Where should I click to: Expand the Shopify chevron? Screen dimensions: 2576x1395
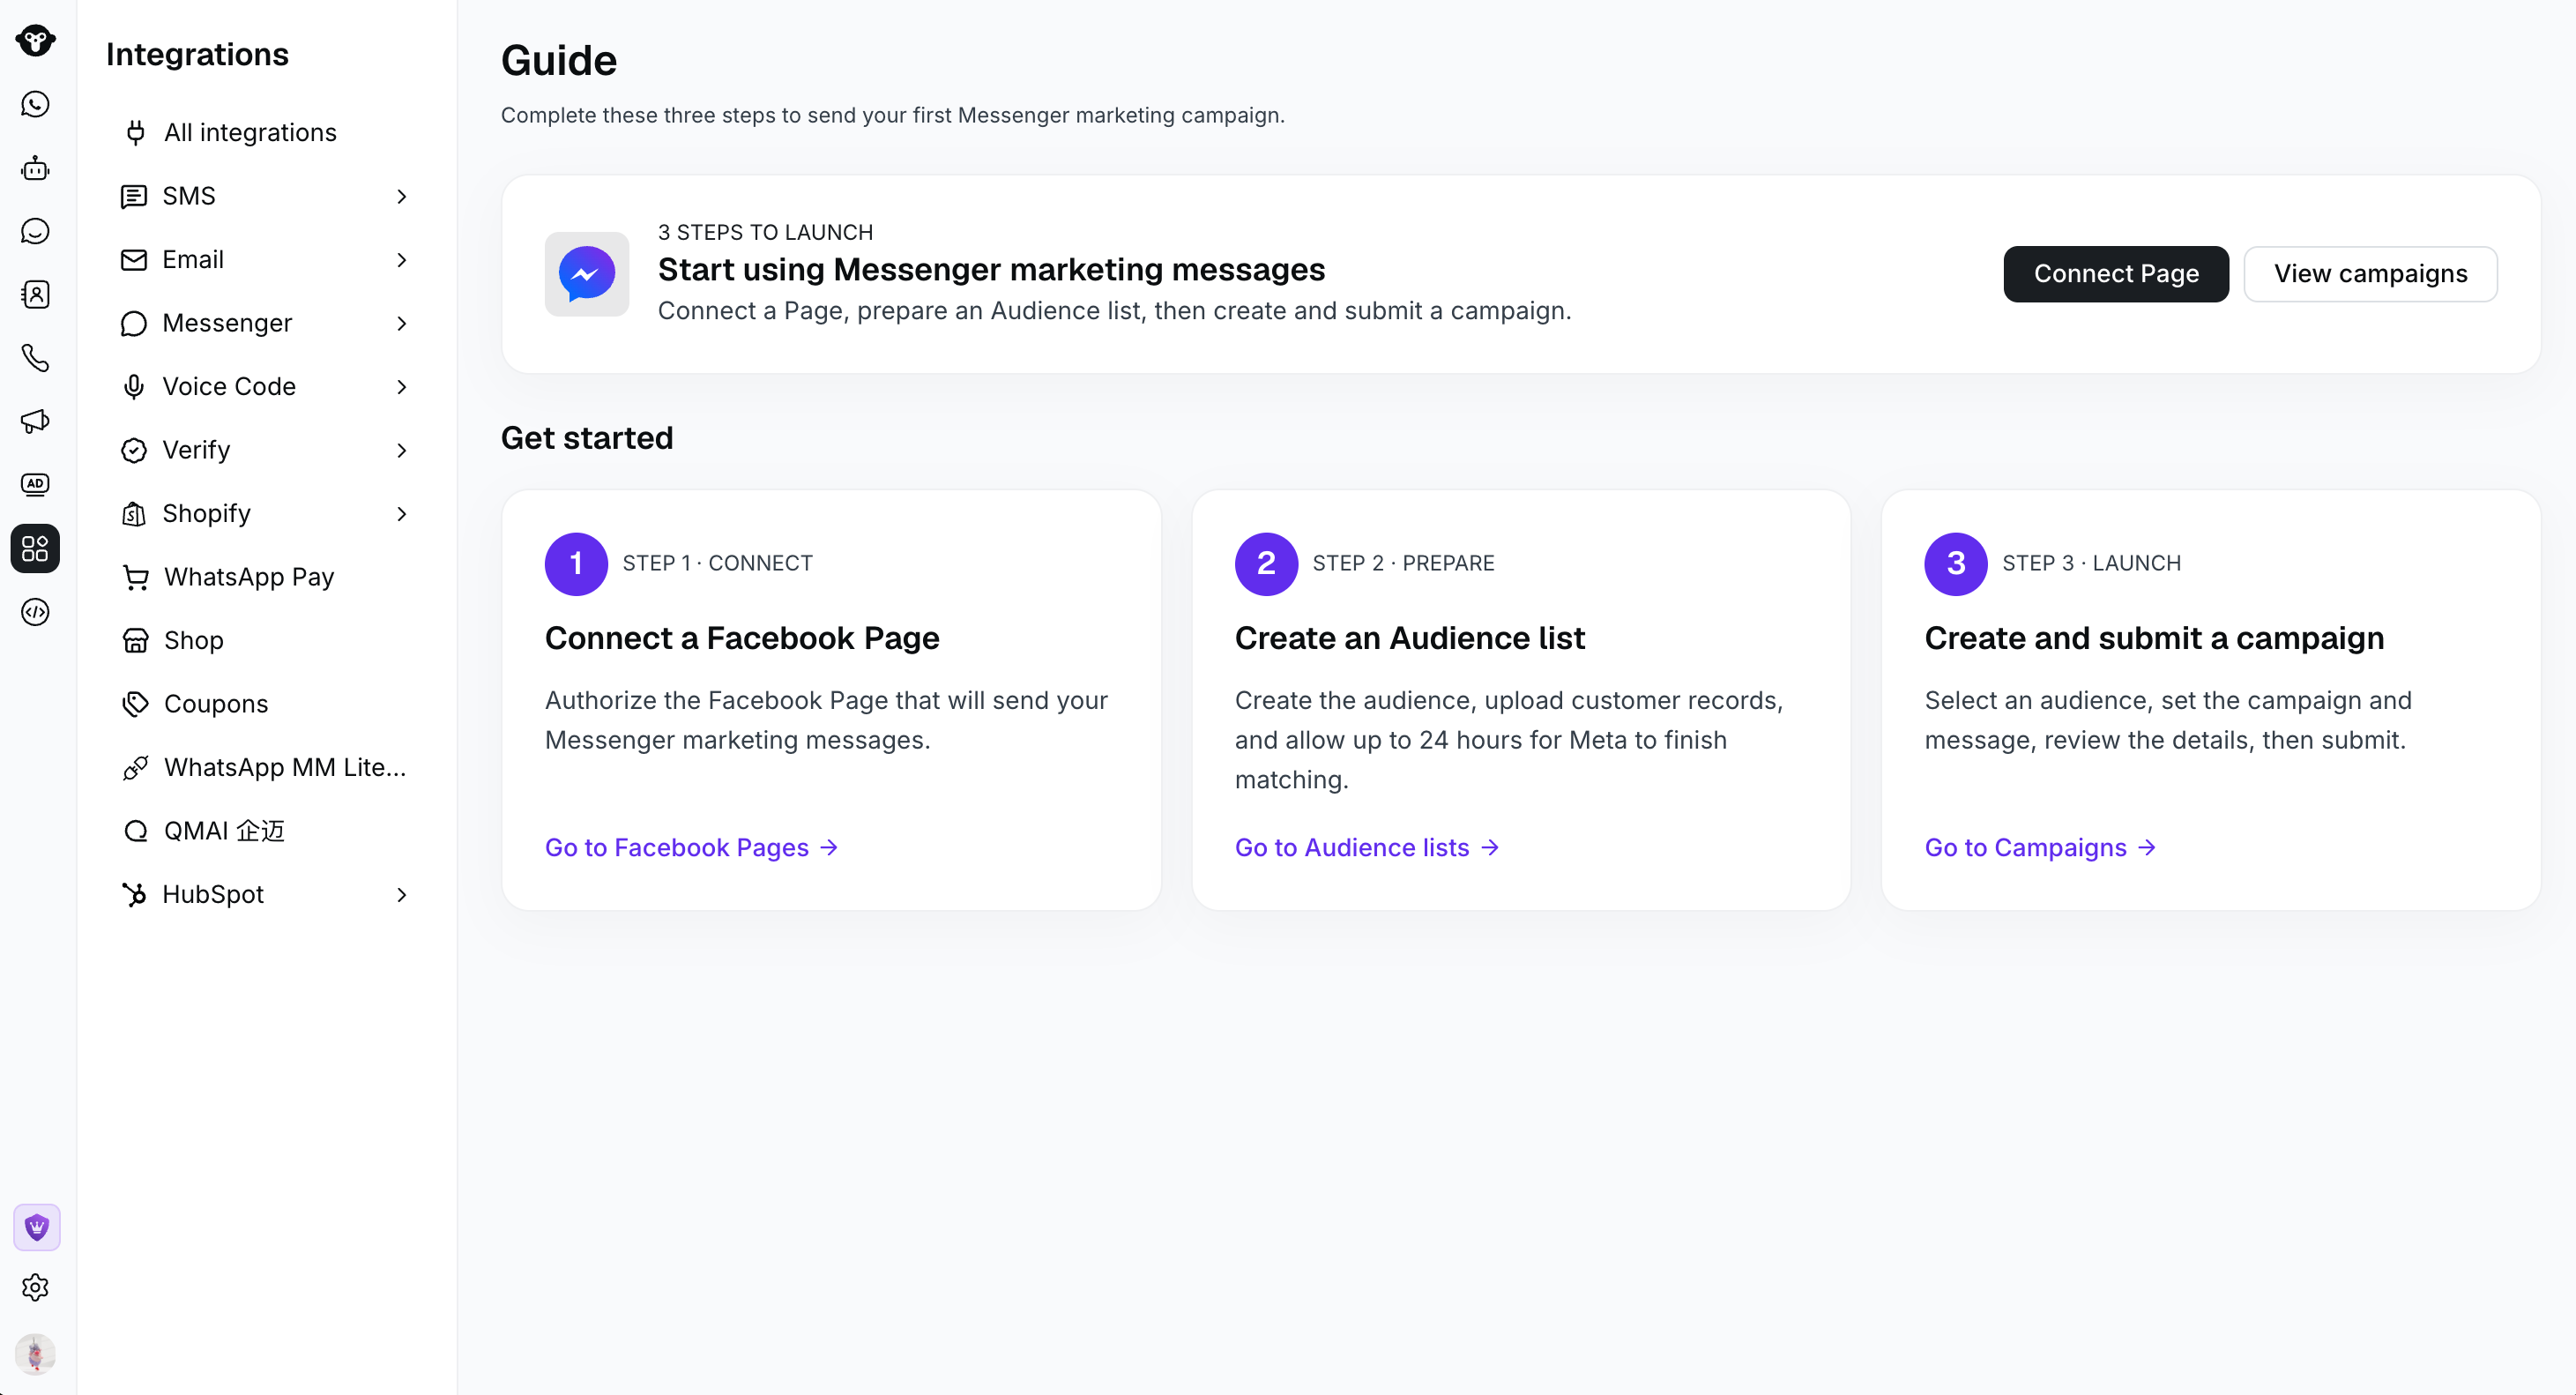(402, 514)
